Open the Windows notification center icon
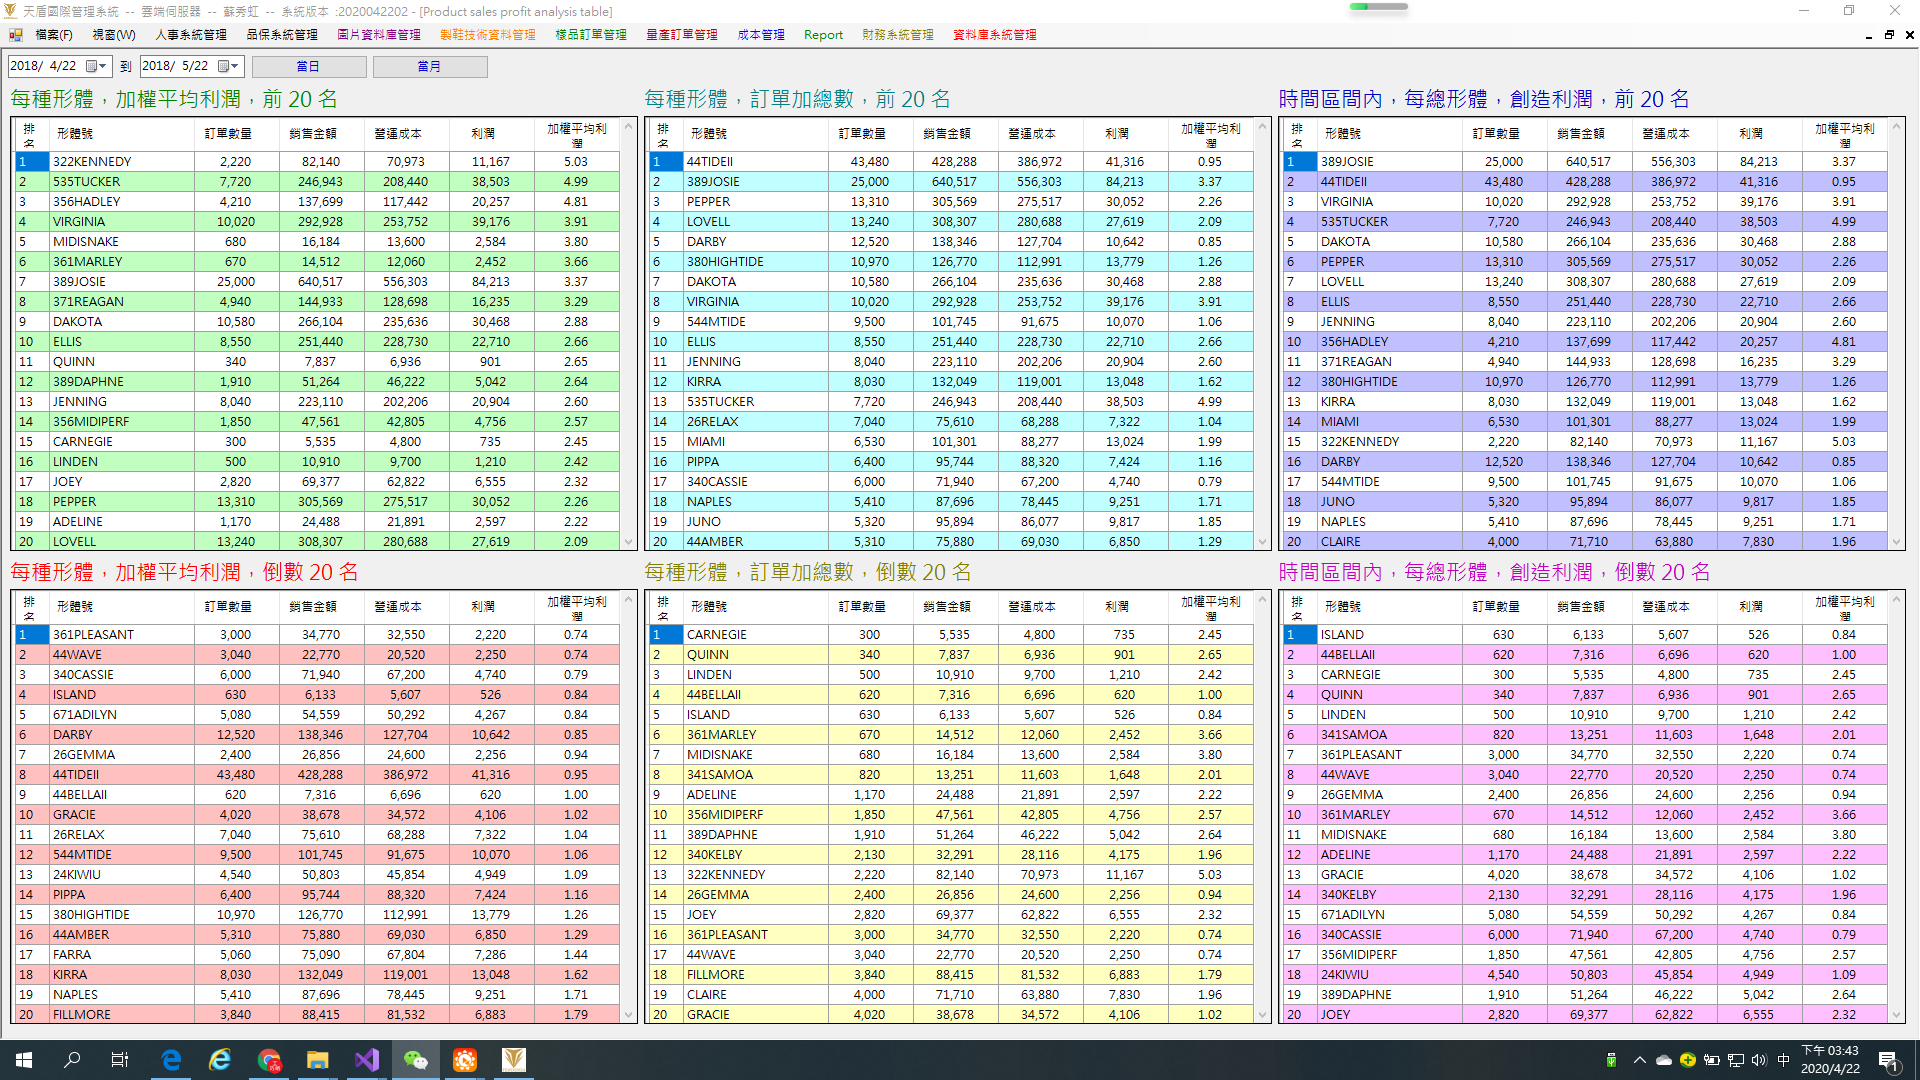1920x1080 pixels. pos(1889,1060)
